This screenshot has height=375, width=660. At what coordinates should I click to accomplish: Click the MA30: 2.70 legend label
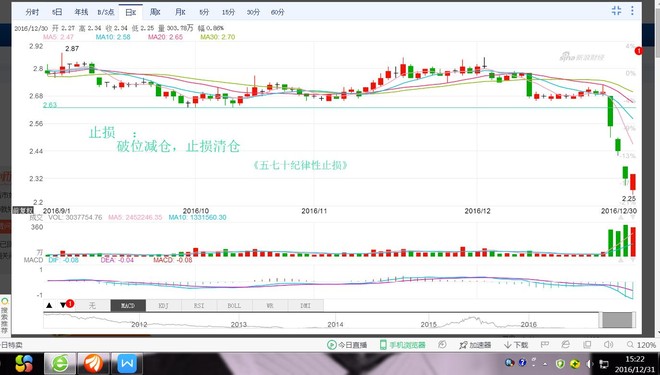click(218, 37)
